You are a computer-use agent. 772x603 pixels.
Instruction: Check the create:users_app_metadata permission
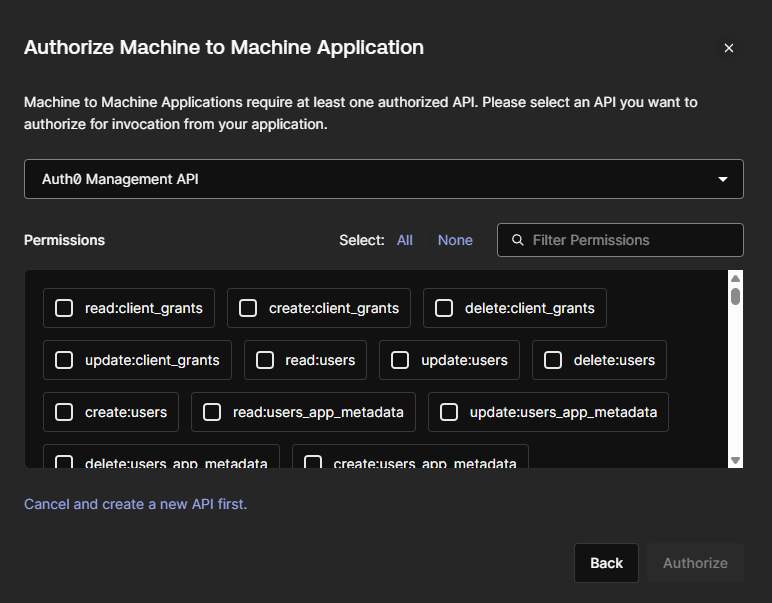pos(313,462)
